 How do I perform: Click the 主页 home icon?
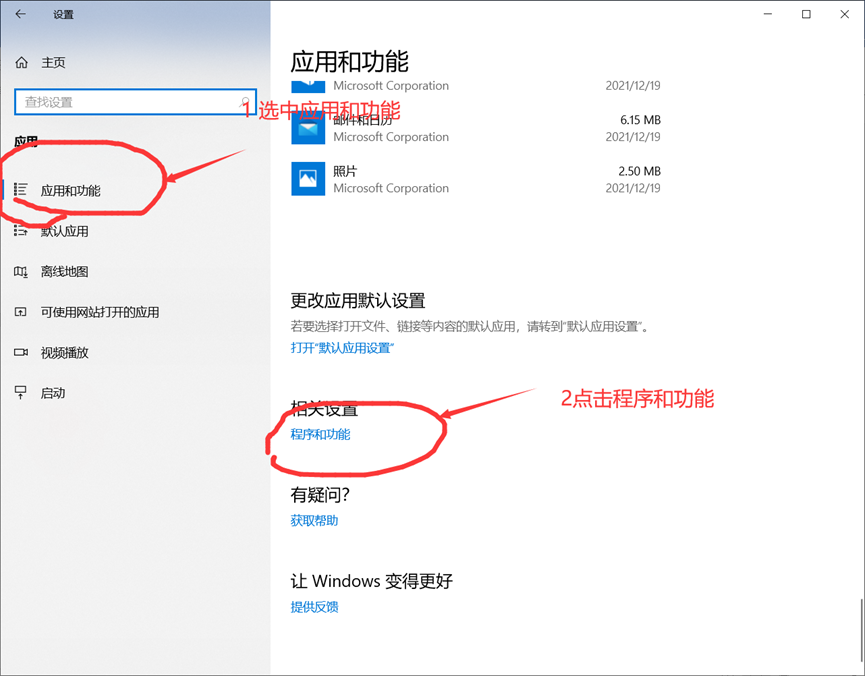click(x=22, y=62)
